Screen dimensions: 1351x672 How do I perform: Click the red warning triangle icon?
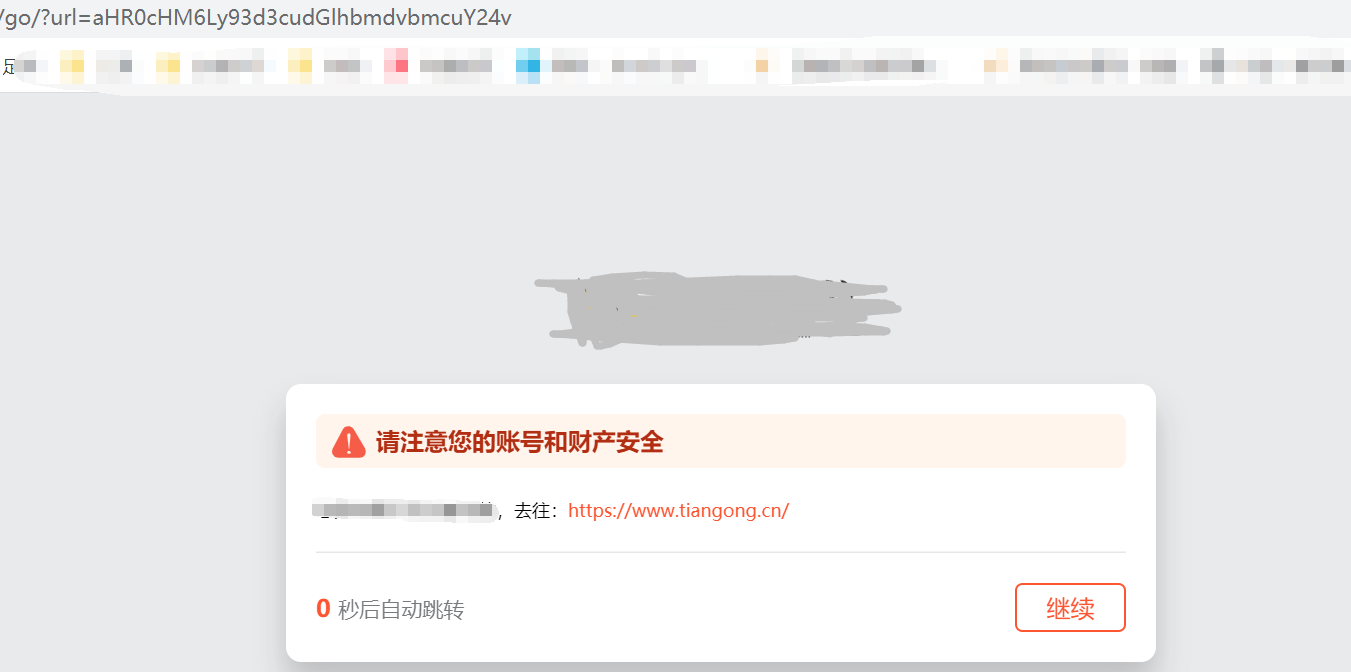point(349,441)
